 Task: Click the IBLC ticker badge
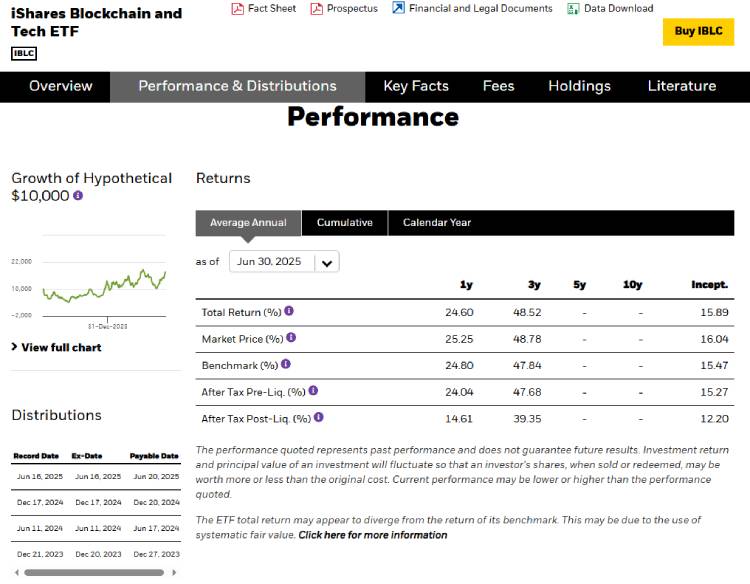coord(24,53)
